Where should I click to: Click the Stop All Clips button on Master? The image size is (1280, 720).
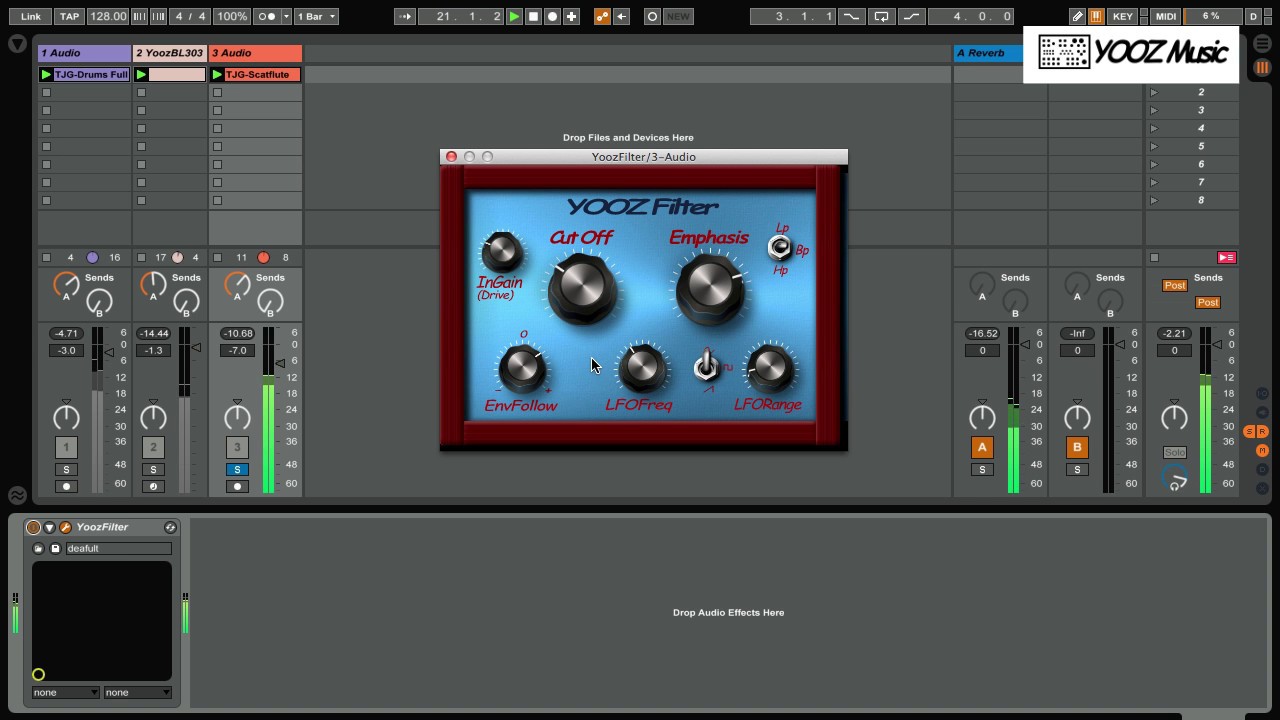1154,258
